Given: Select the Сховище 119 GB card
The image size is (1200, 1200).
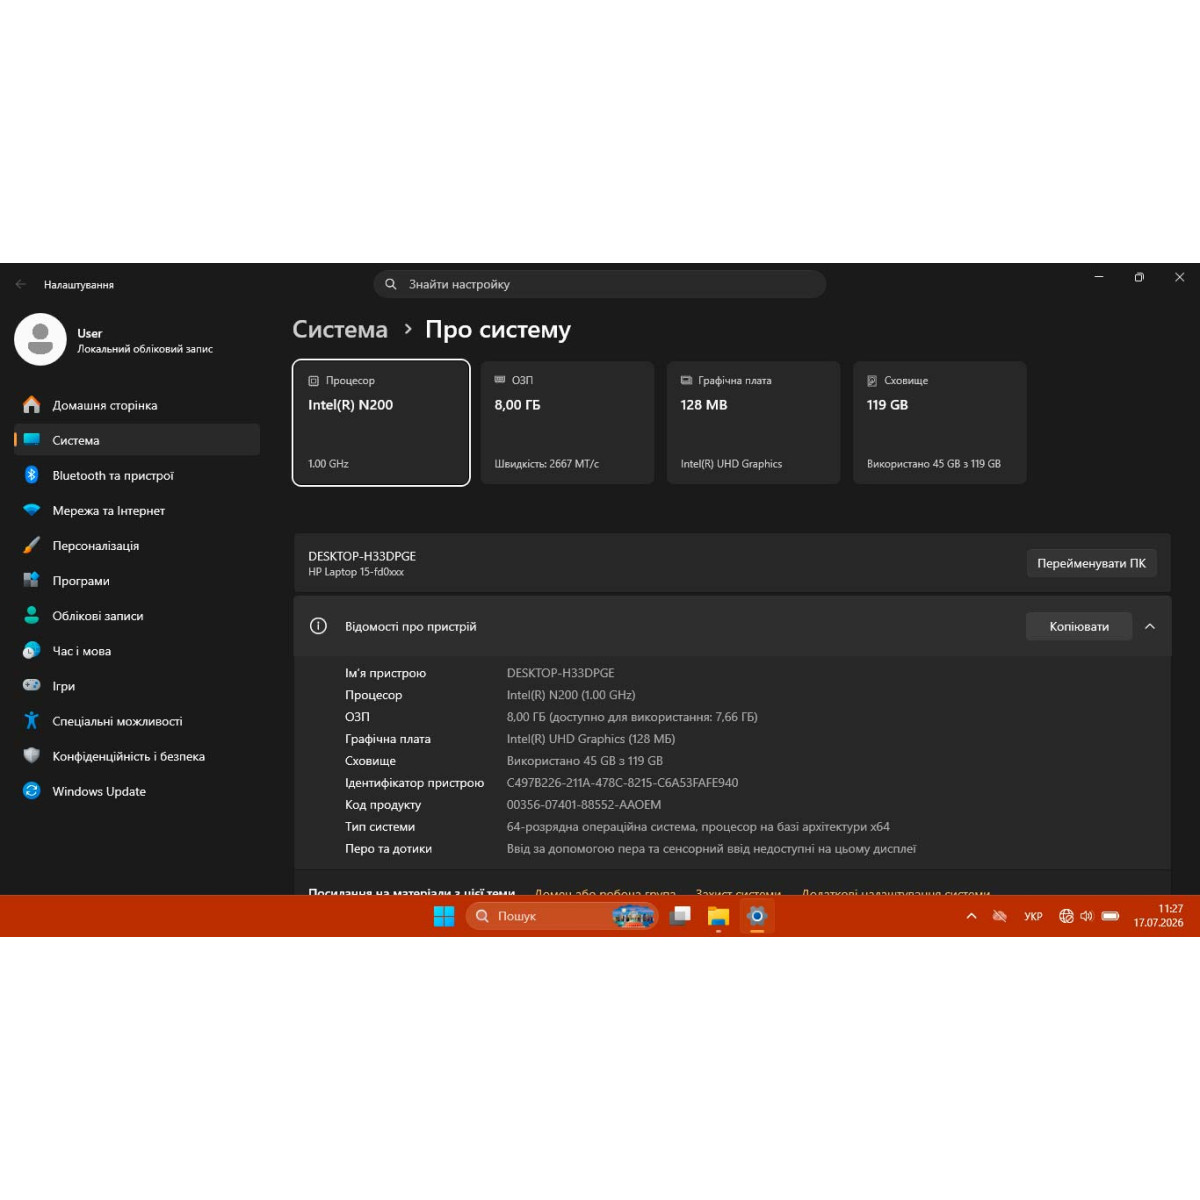Looking at the screenshot, I should click(940, 423).
